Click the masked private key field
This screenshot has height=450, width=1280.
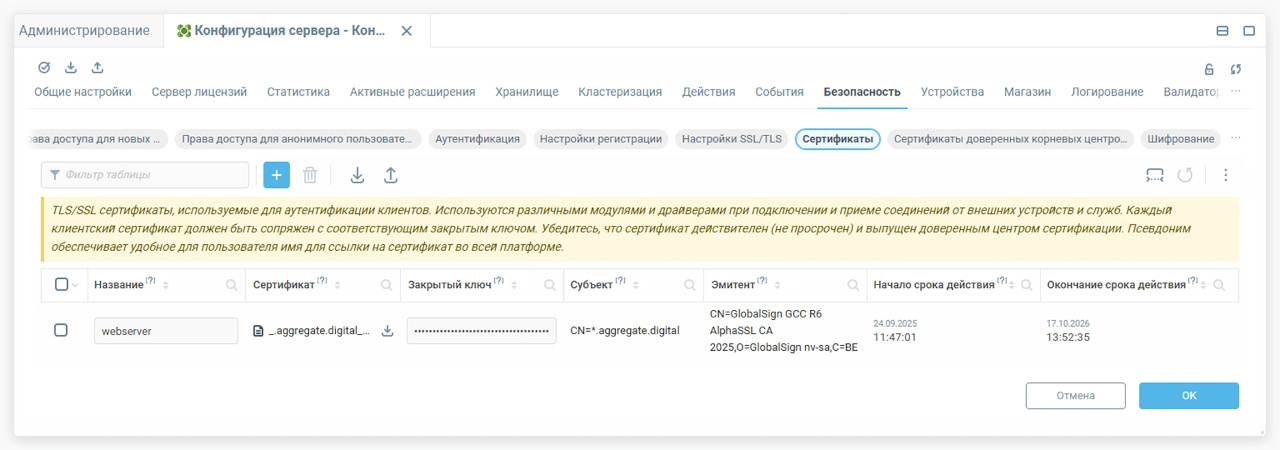point(481,331)
